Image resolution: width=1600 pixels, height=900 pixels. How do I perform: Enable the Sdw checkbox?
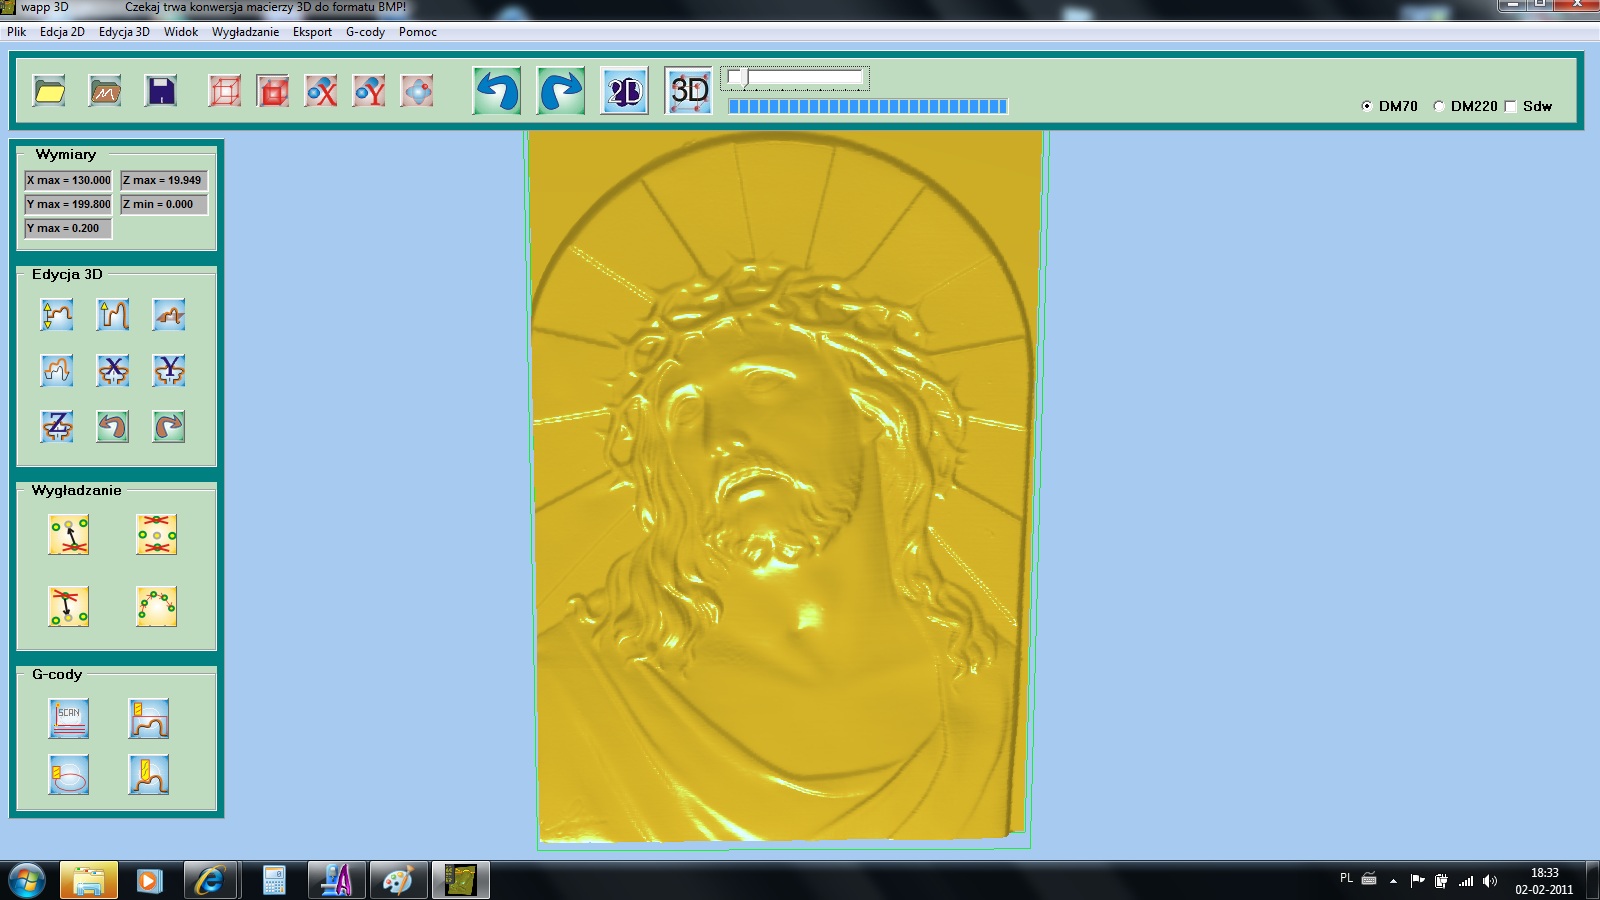pyautogui.click(x=1511, y=106)
